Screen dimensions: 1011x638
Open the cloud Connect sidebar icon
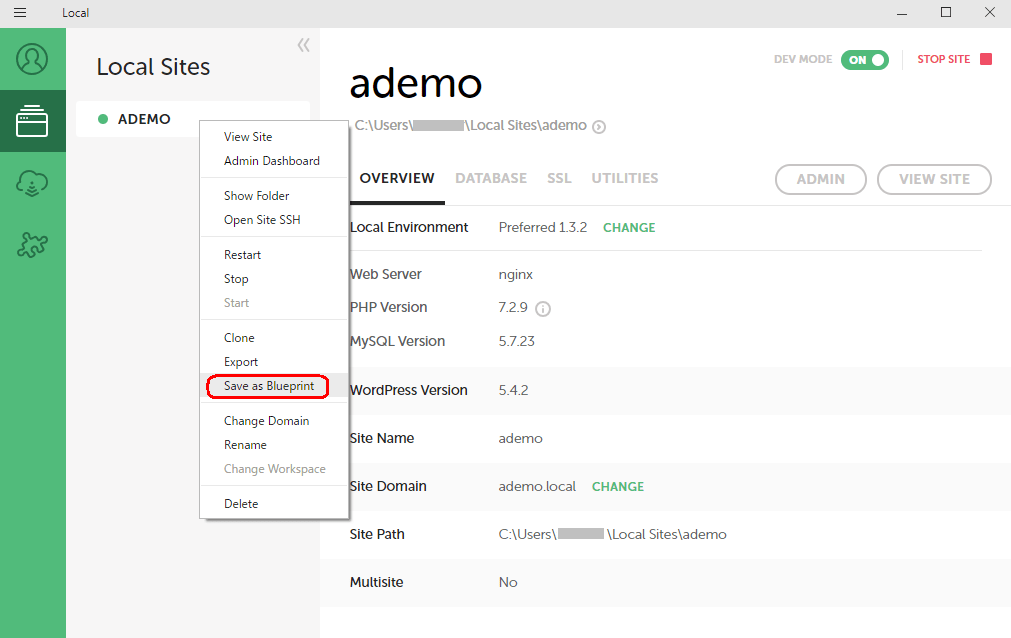click(x=32, y=183)
